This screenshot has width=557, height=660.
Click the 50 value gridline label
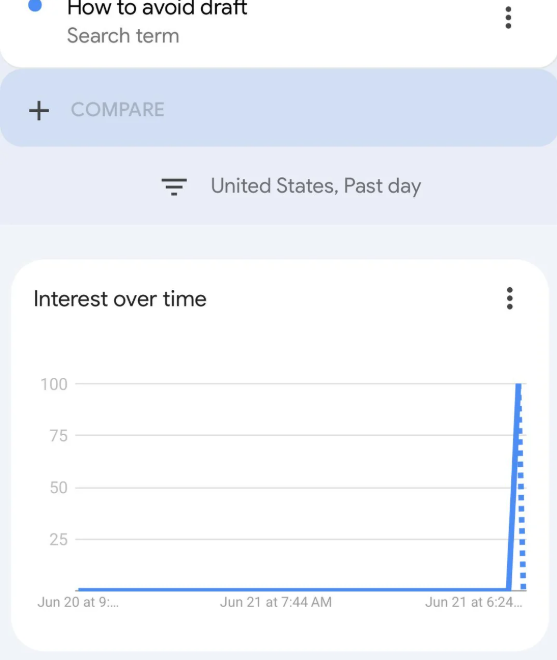[59, 488]
